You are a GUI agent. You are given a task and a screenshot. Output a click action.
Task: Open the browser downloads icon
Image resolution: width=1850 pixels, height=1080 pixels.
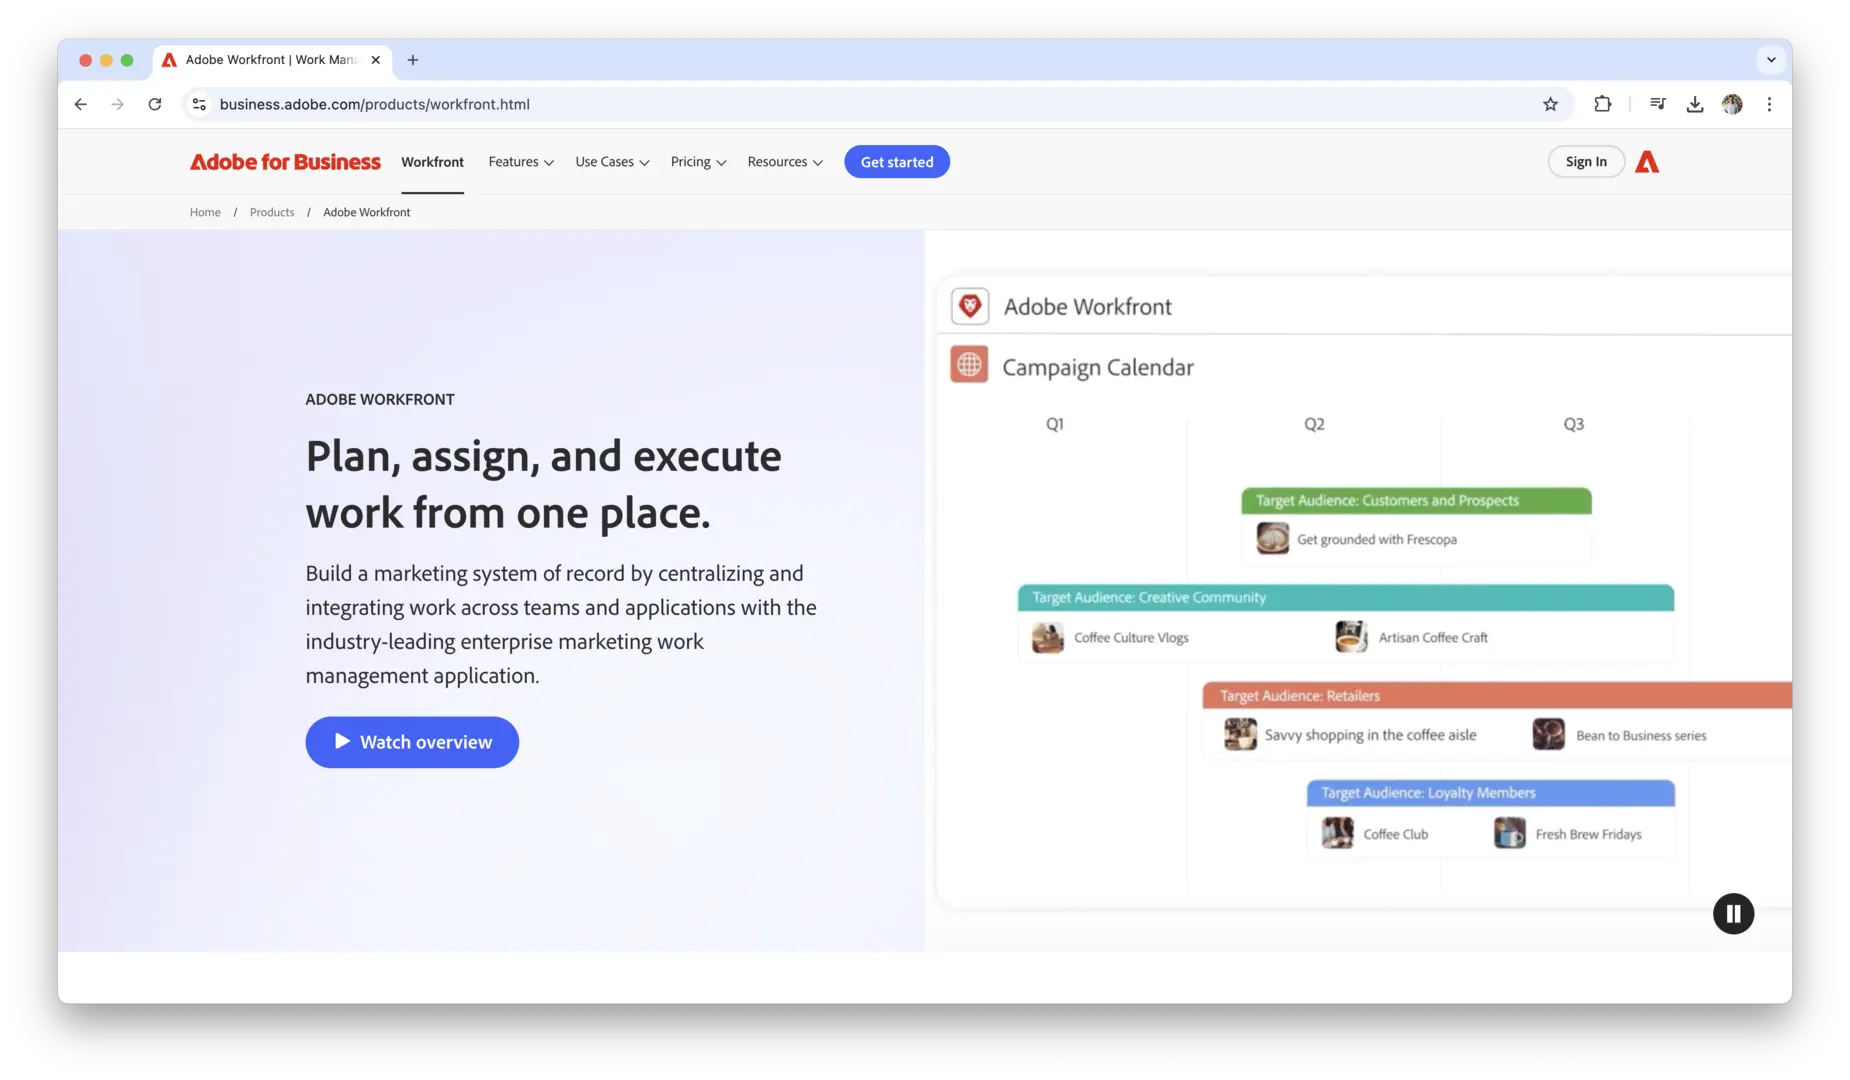coord(1694,104)
